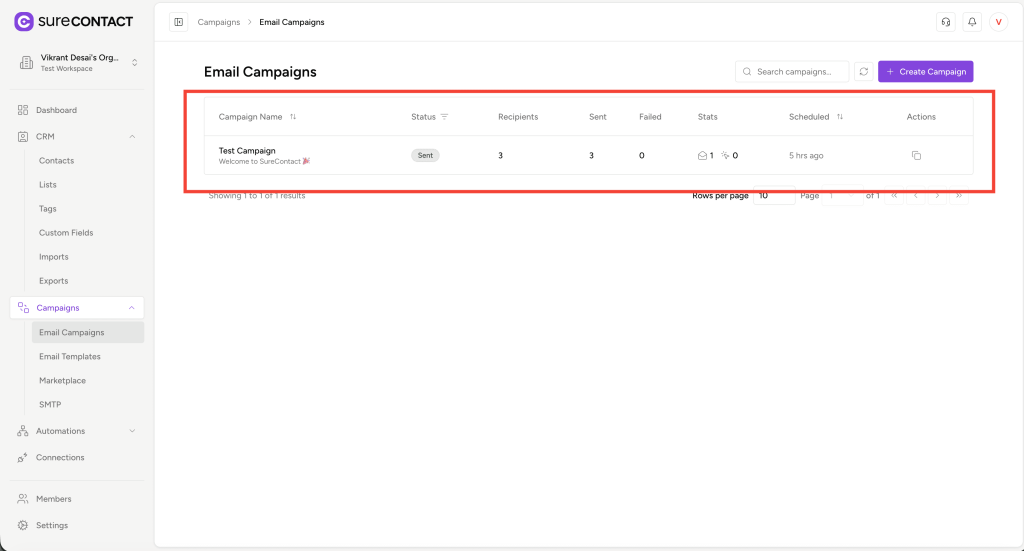Open Settings from sidebar

[52, 526]
